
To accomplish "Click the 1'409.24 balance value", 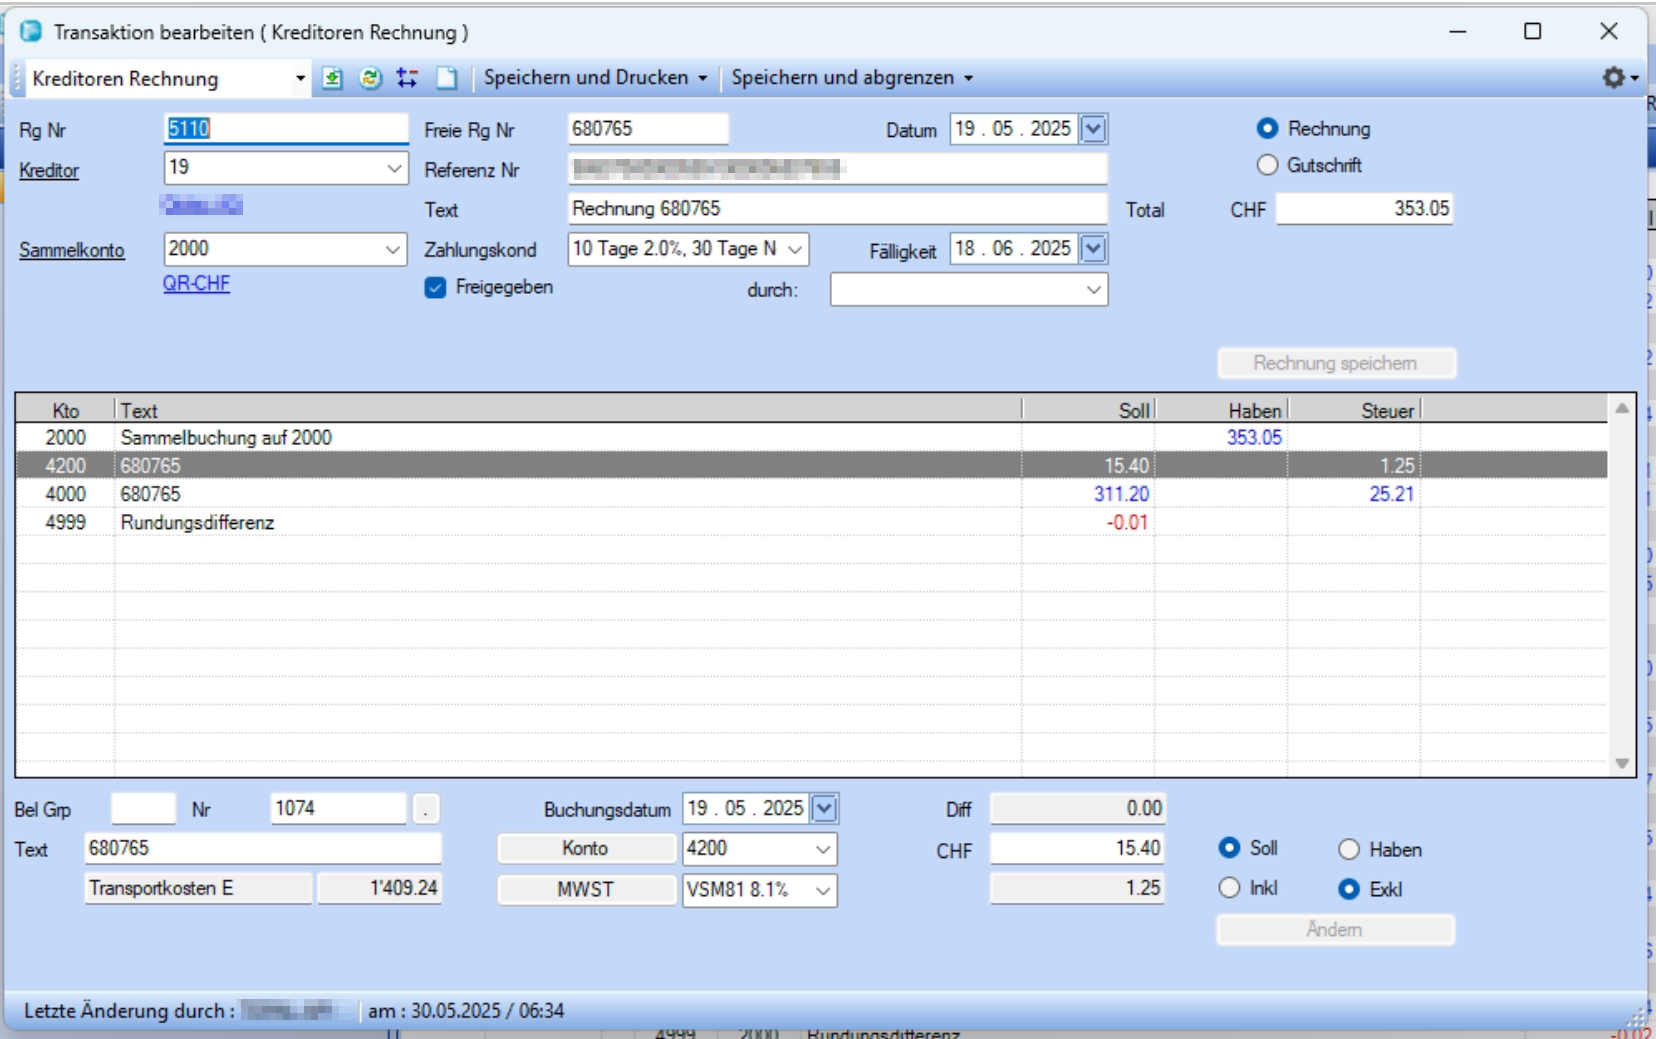I will (x=380, y=888).
